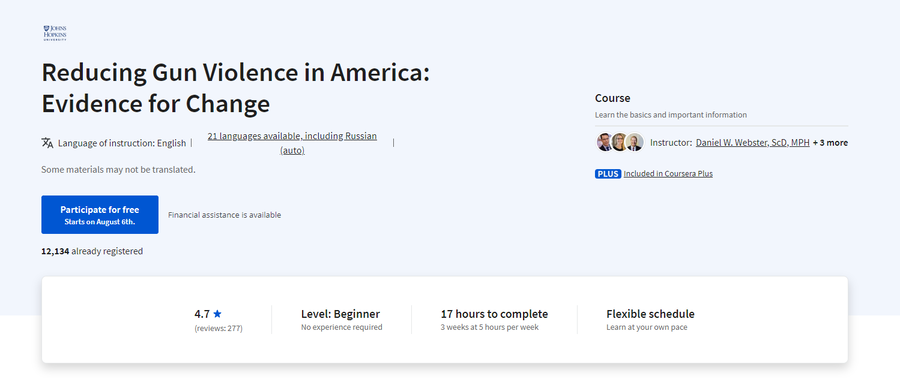900x382 pixels.
Task: Click the +3 more instructors text
Action: (830, 143)
